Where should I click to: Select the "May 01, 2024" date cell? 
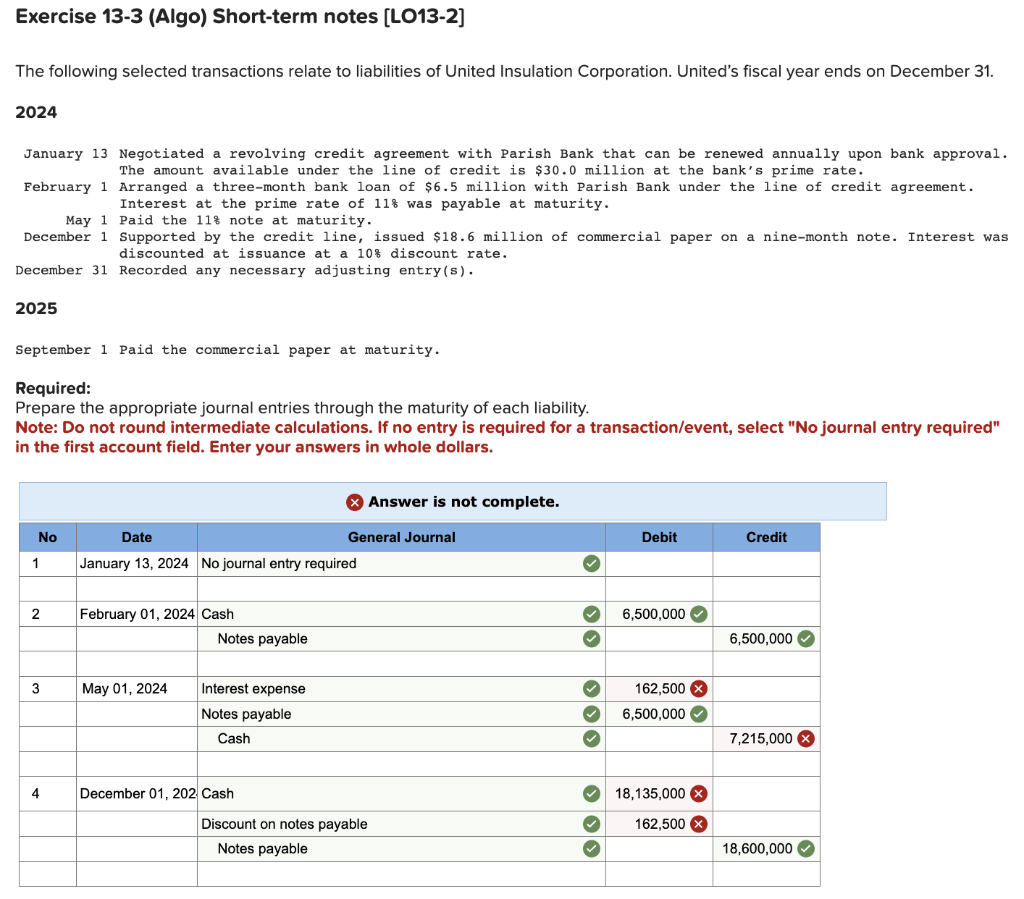136,688
